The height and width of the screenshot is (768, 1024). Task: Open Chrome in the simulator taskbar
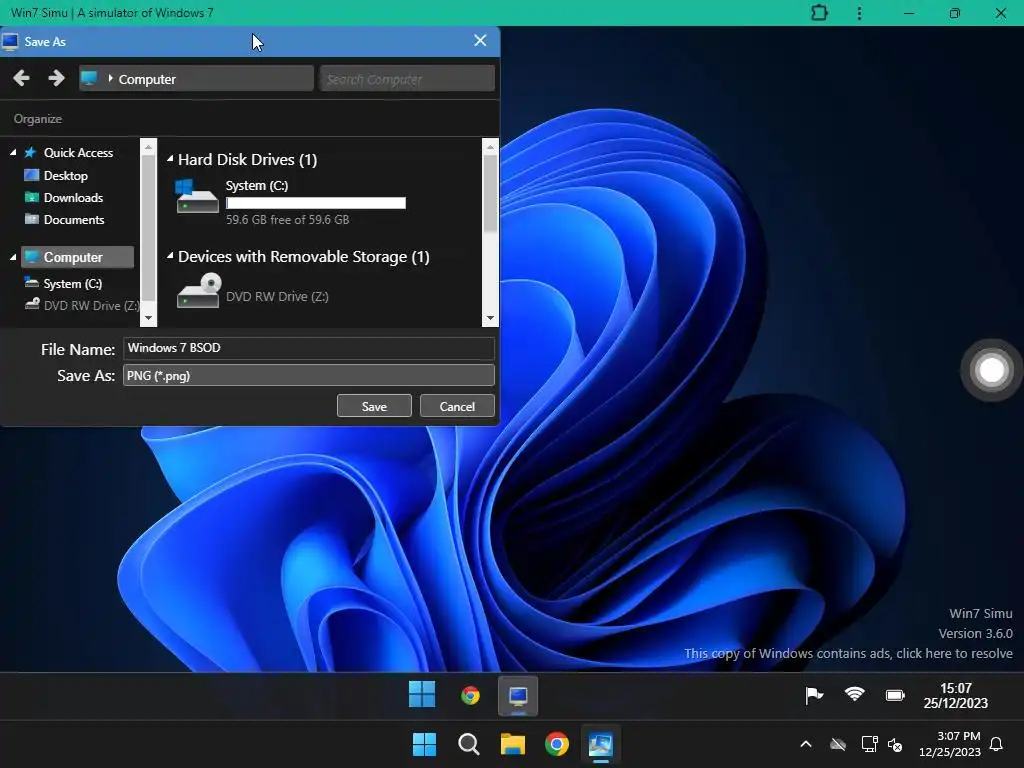470,696
